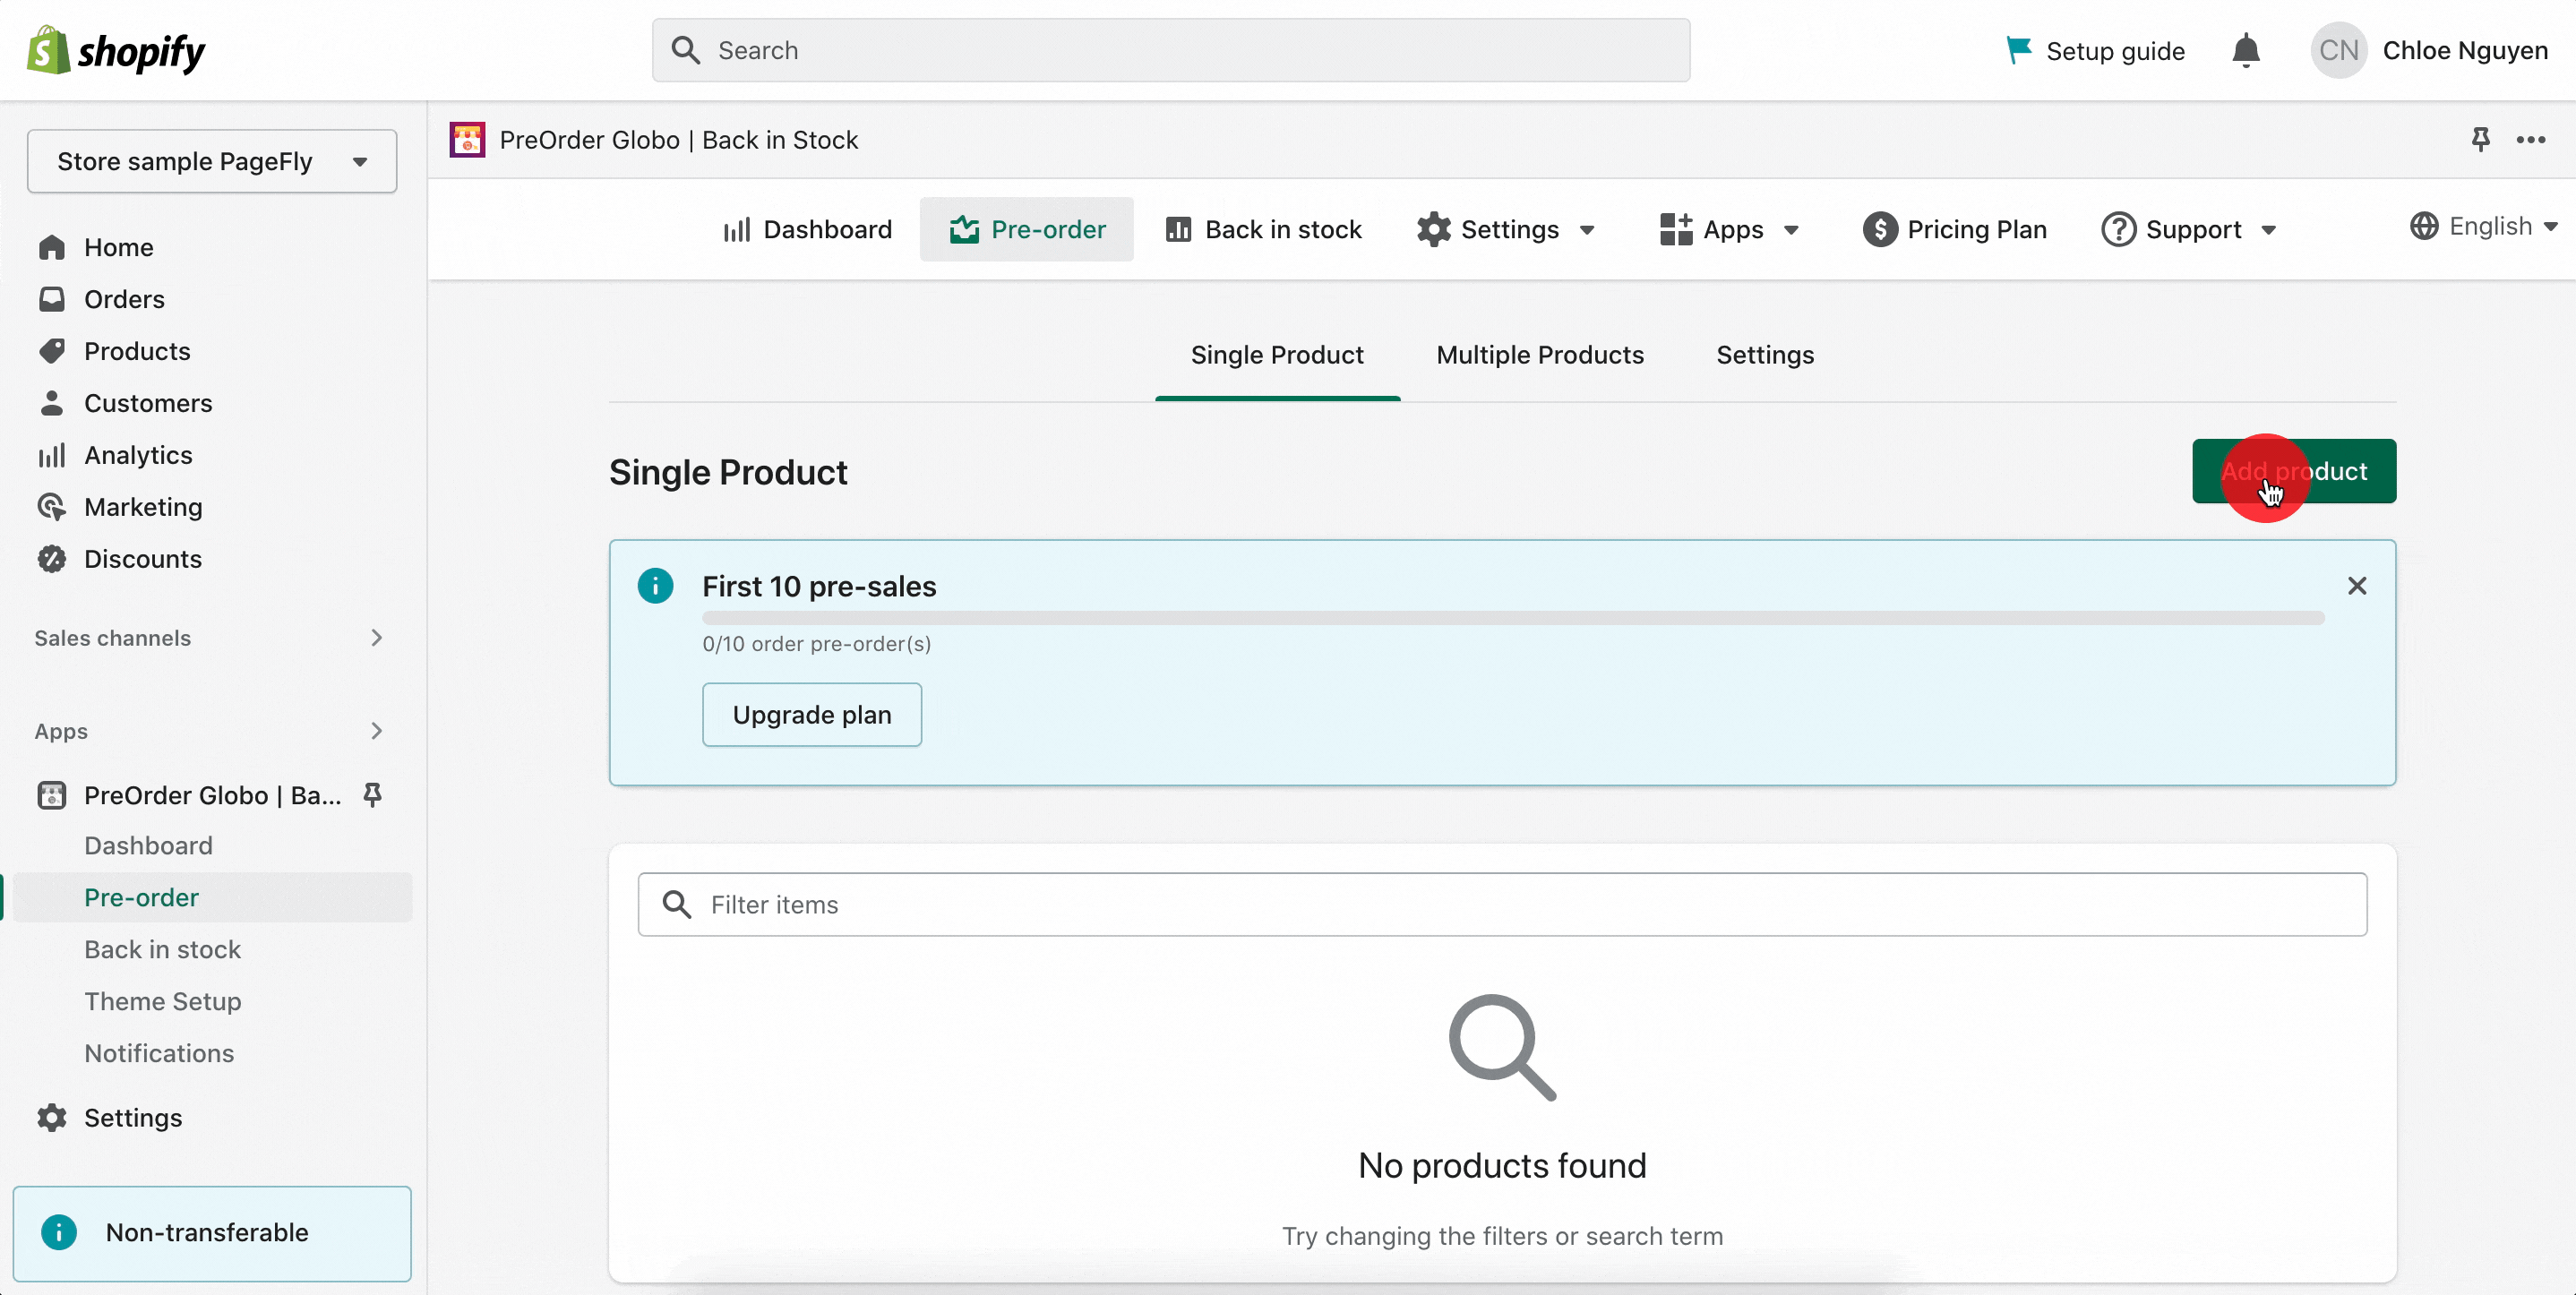The height and width of the screenshot is (1295, 2576).
Task: Open Chloe Nguyen account menu
Action: pos(2430,50)
